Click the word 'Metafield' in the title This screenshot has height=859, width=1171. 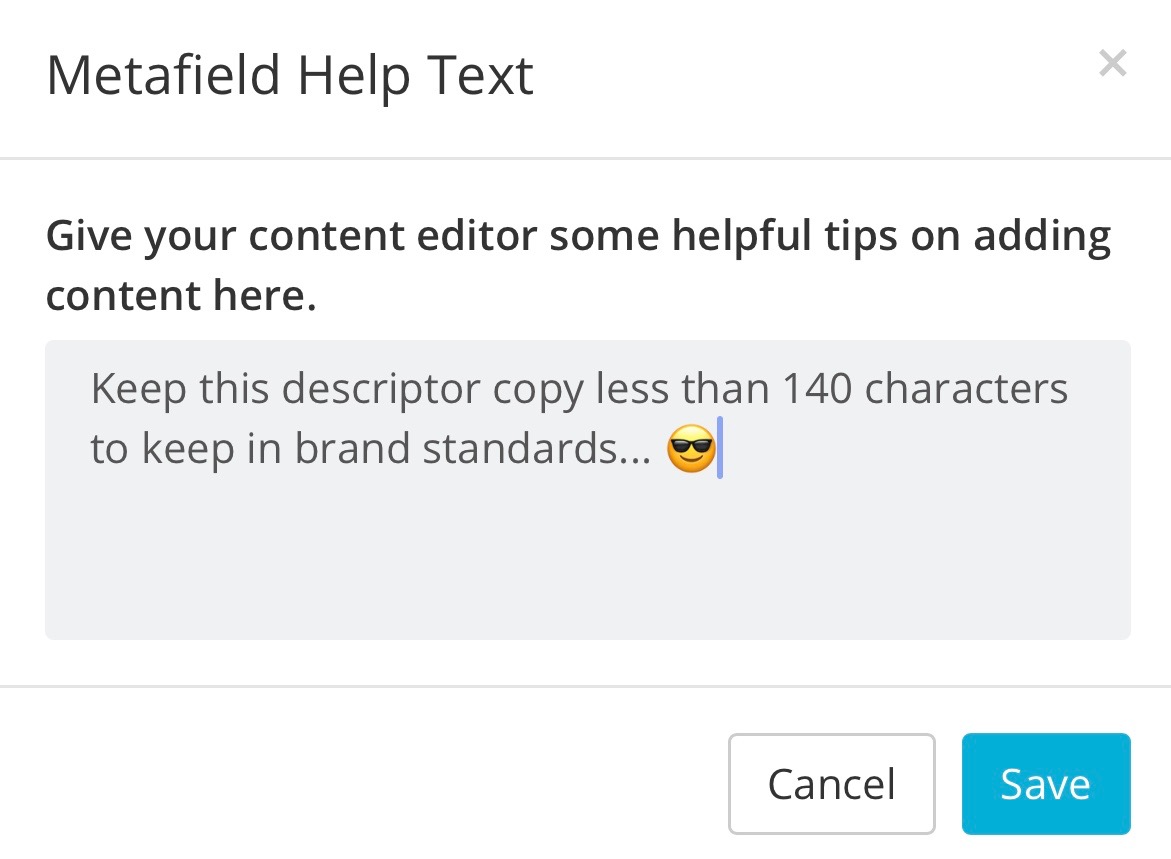pyautogui.click(x=164, y=75)
